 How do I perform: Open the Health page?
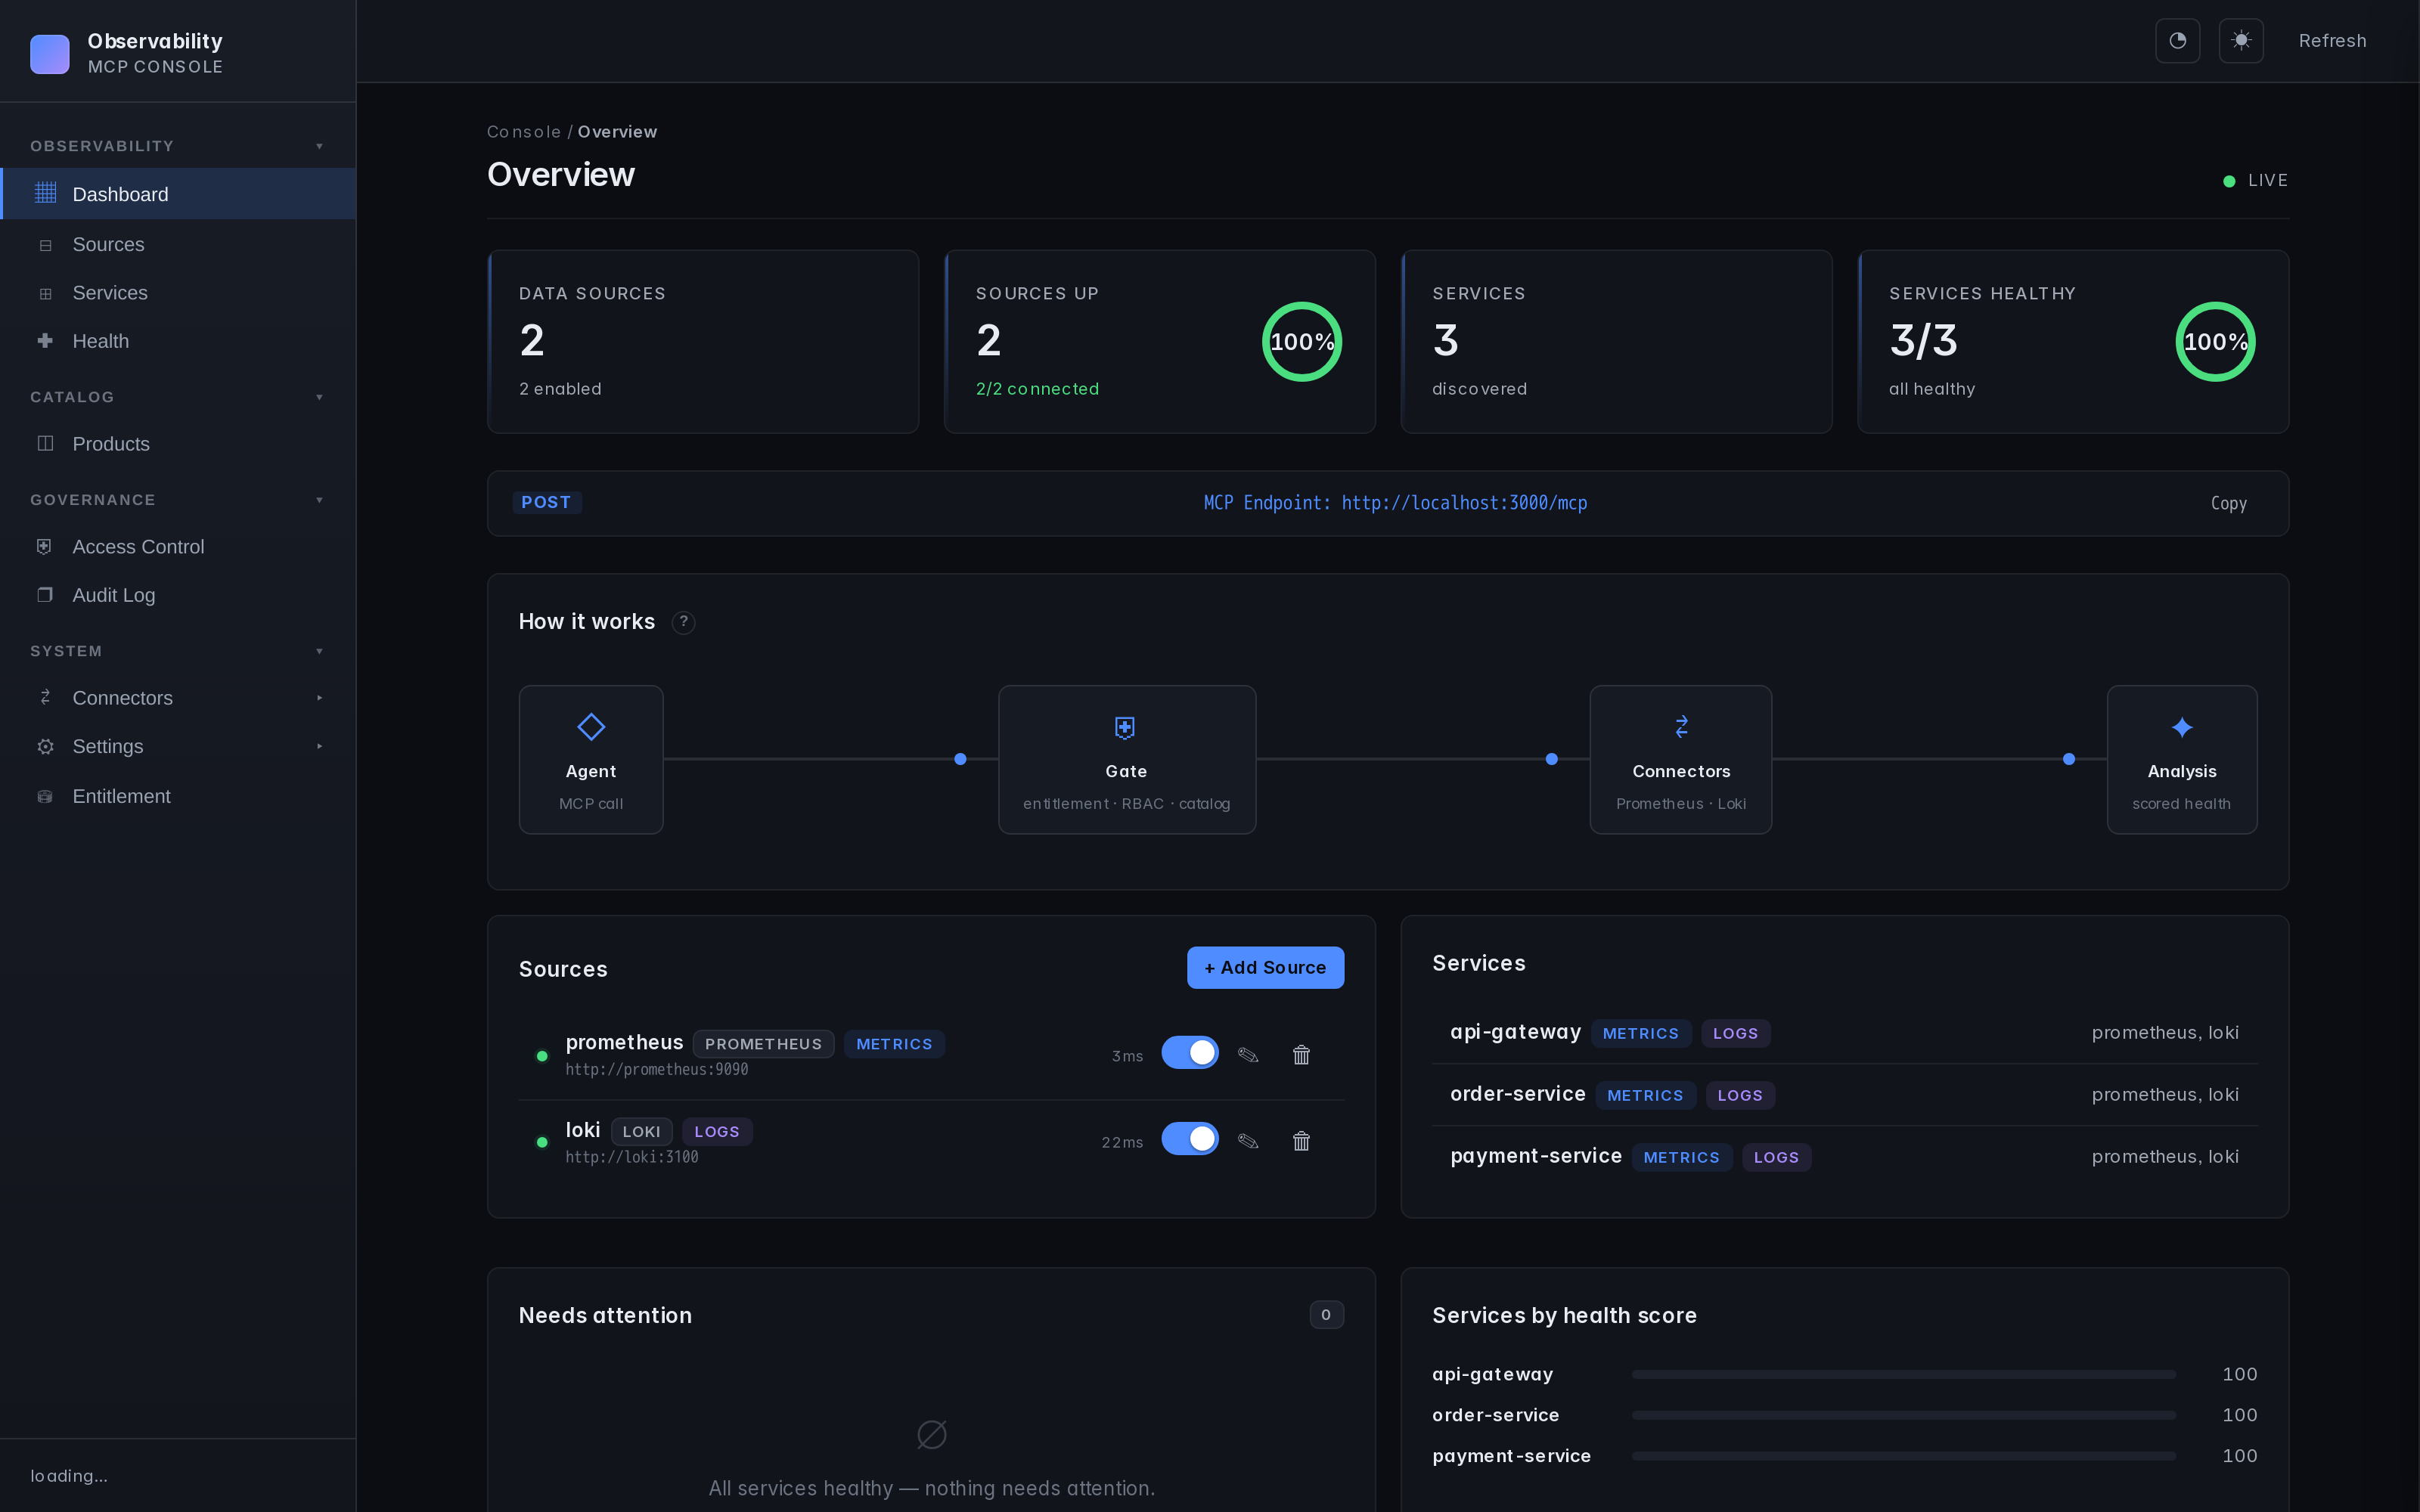(x=178, y=341)
